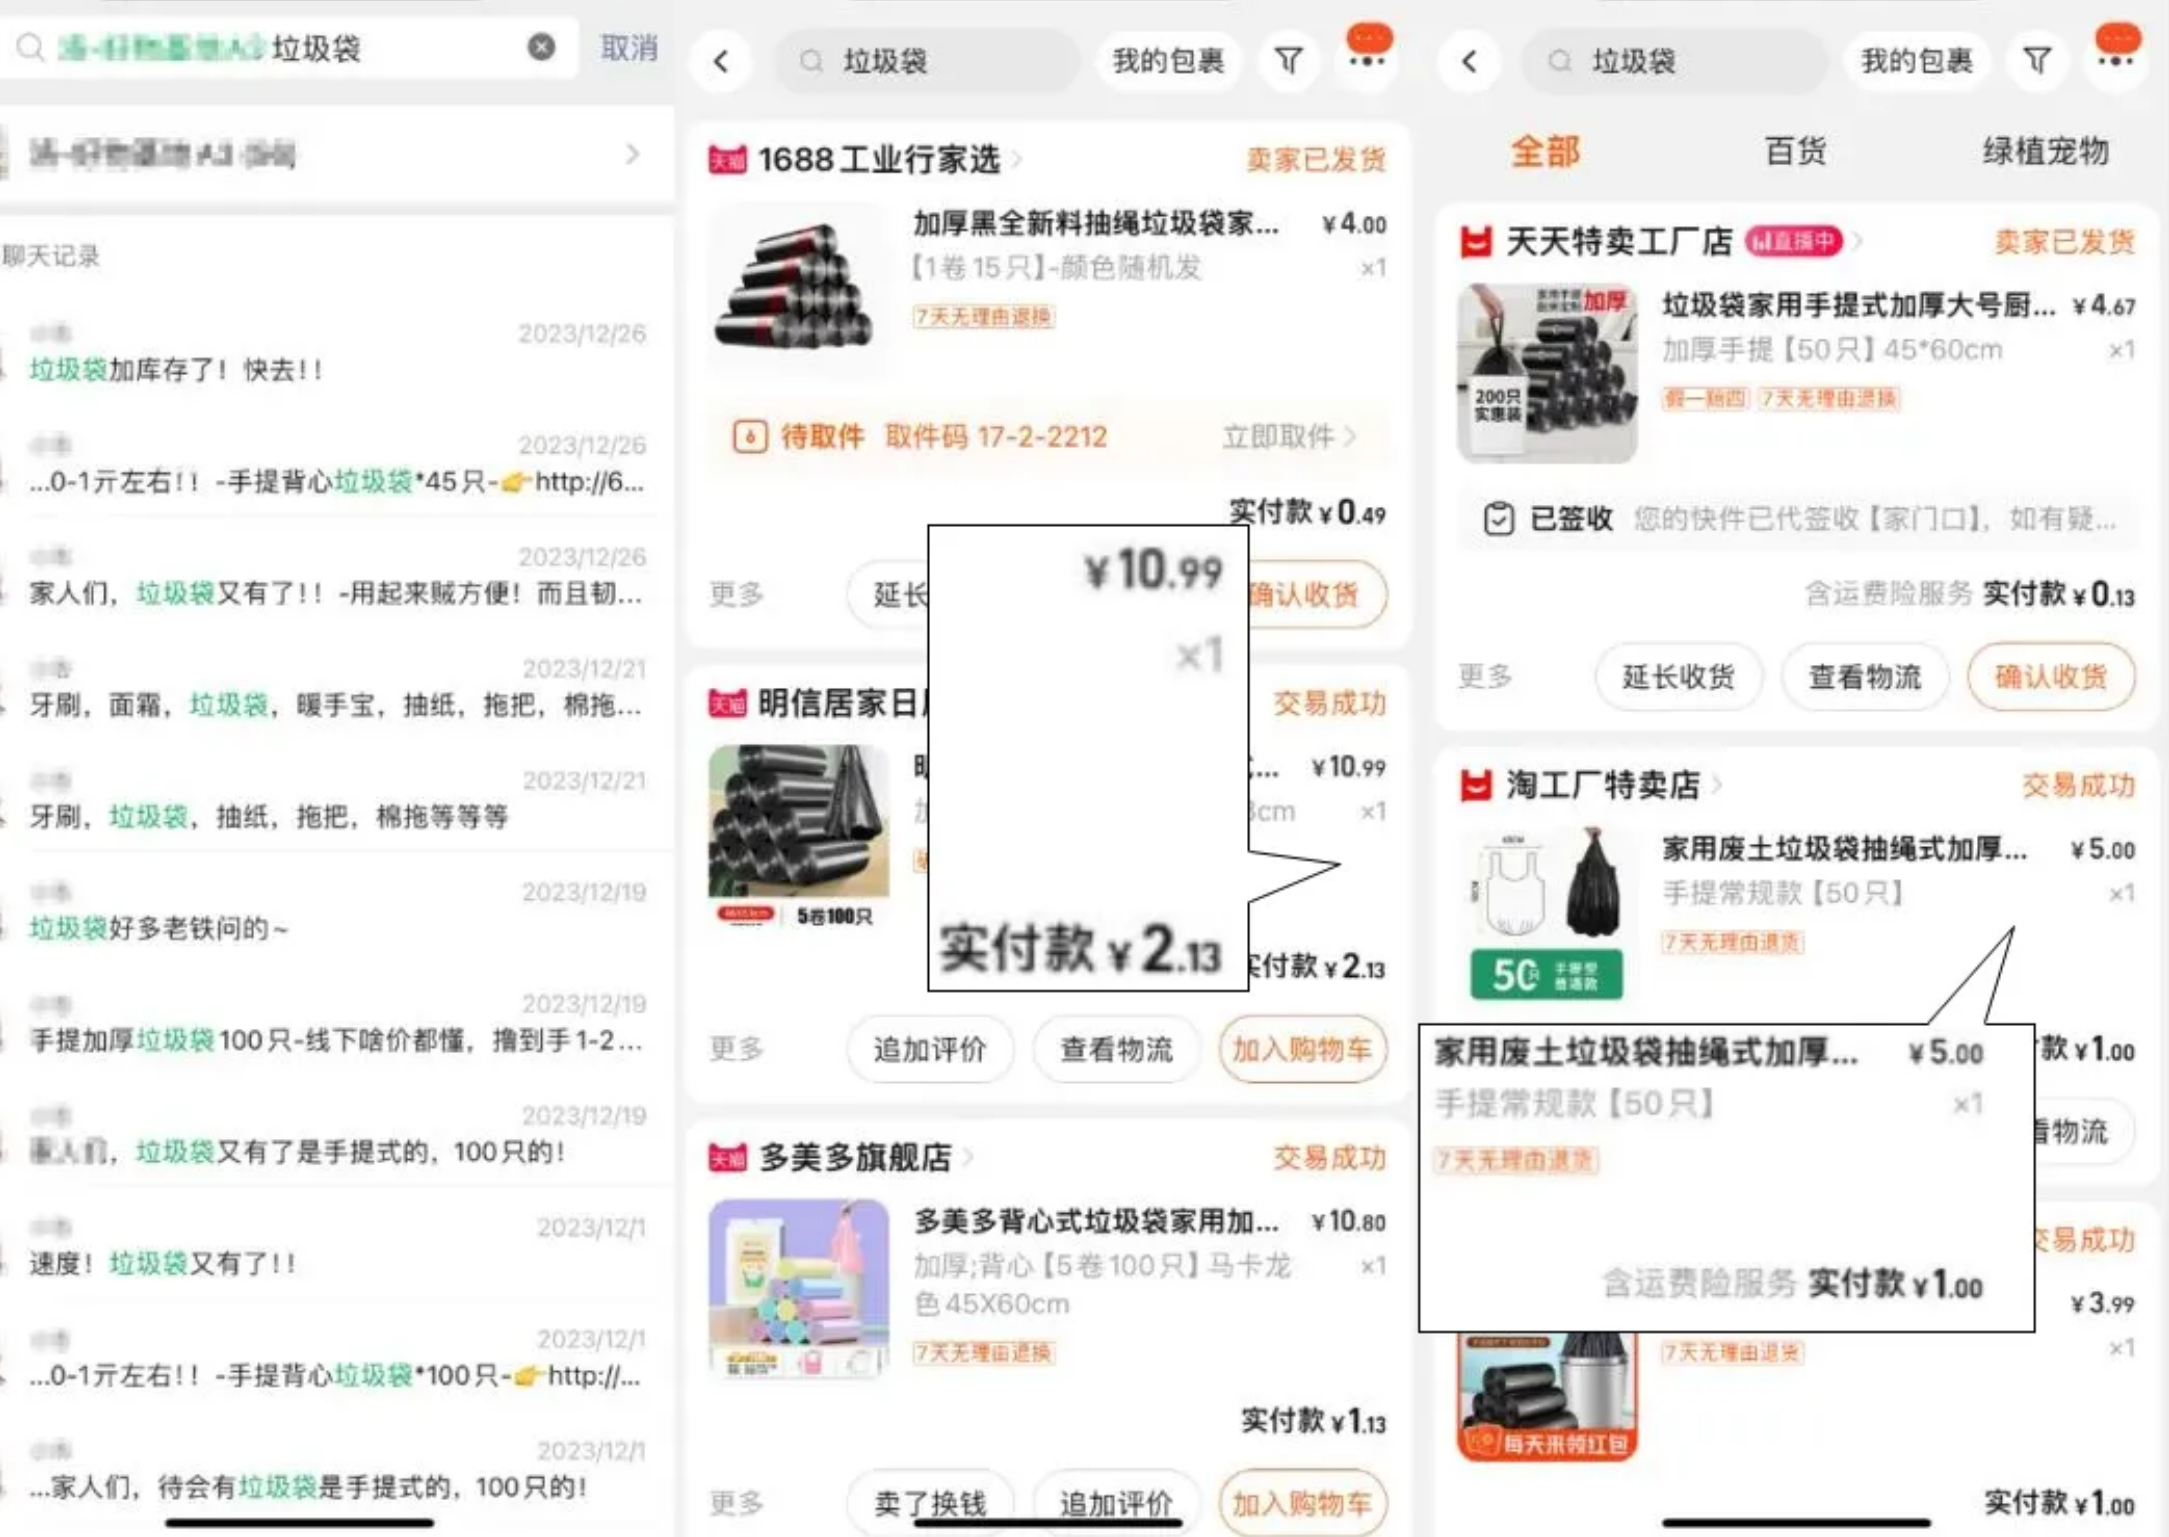The width and height of the screenshot is (2169, 1537).
Task: Tap 我的包裹 in the right screen
Action: coord(1916,61)
